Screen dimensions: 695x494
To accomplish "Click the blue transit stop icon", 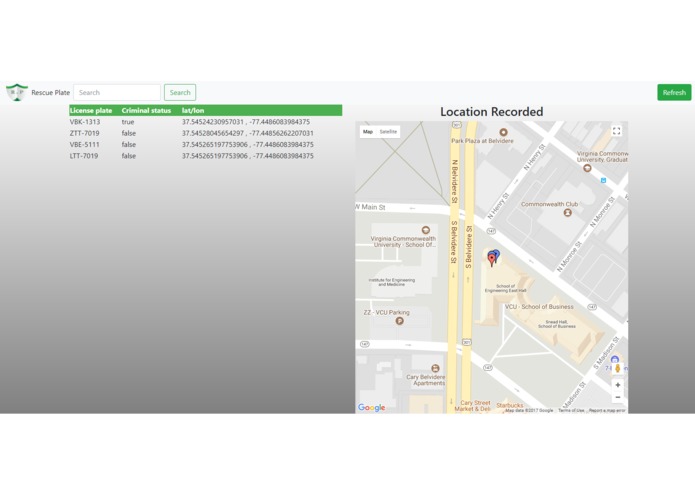I will (603, 180).
